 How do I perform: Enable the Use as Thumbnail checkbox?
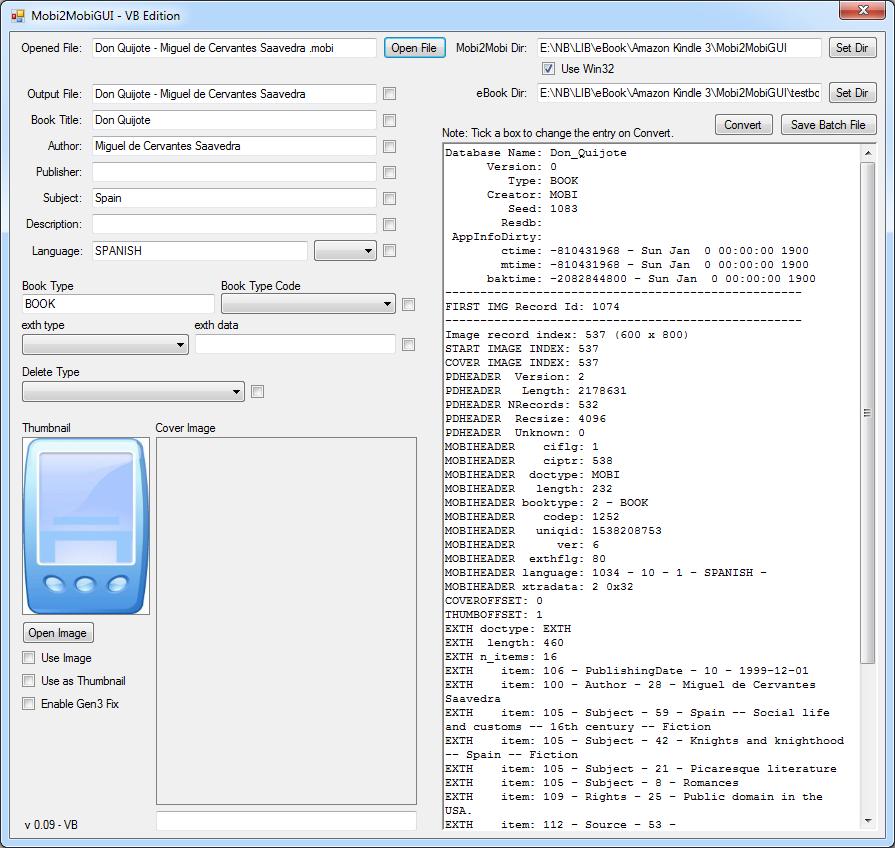[28, 681]
